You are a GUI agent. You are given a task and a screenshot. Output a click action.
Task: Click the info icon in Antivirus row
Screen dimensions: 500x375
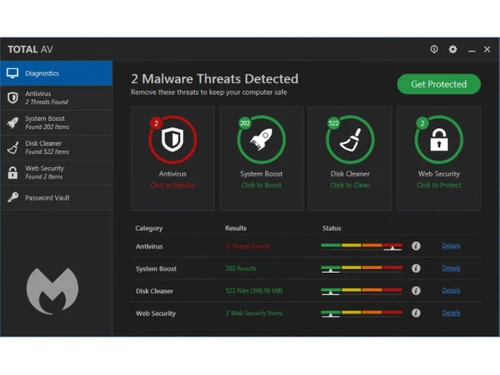(x=416, y=246)
